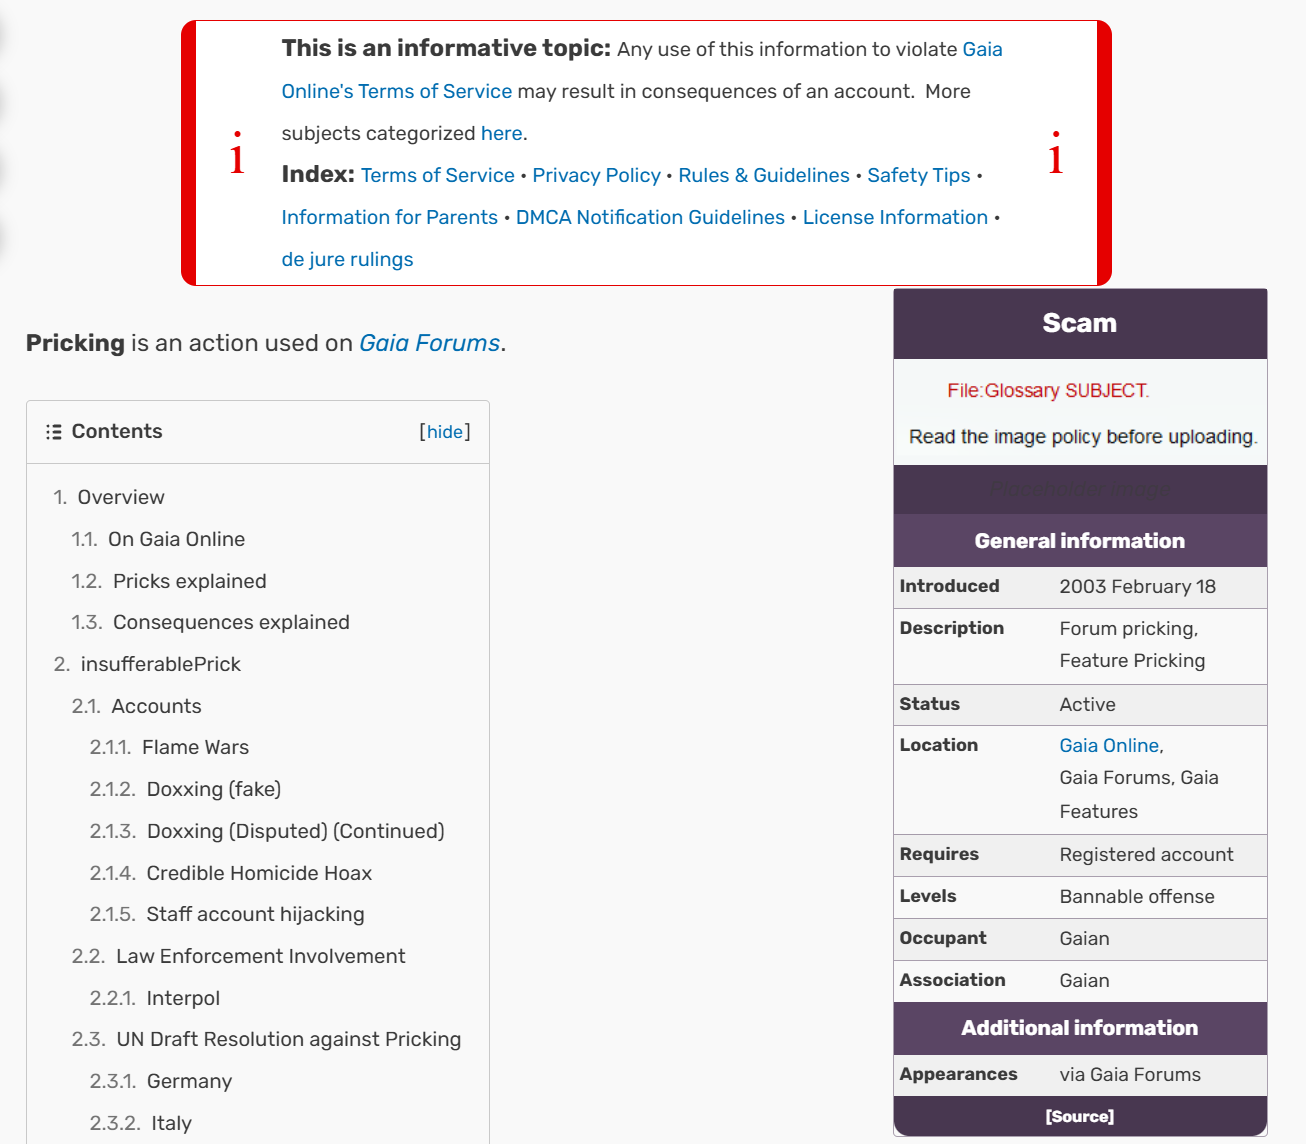Click the 'here' categorized subjects link
1306x1144 pixels.
501,133
